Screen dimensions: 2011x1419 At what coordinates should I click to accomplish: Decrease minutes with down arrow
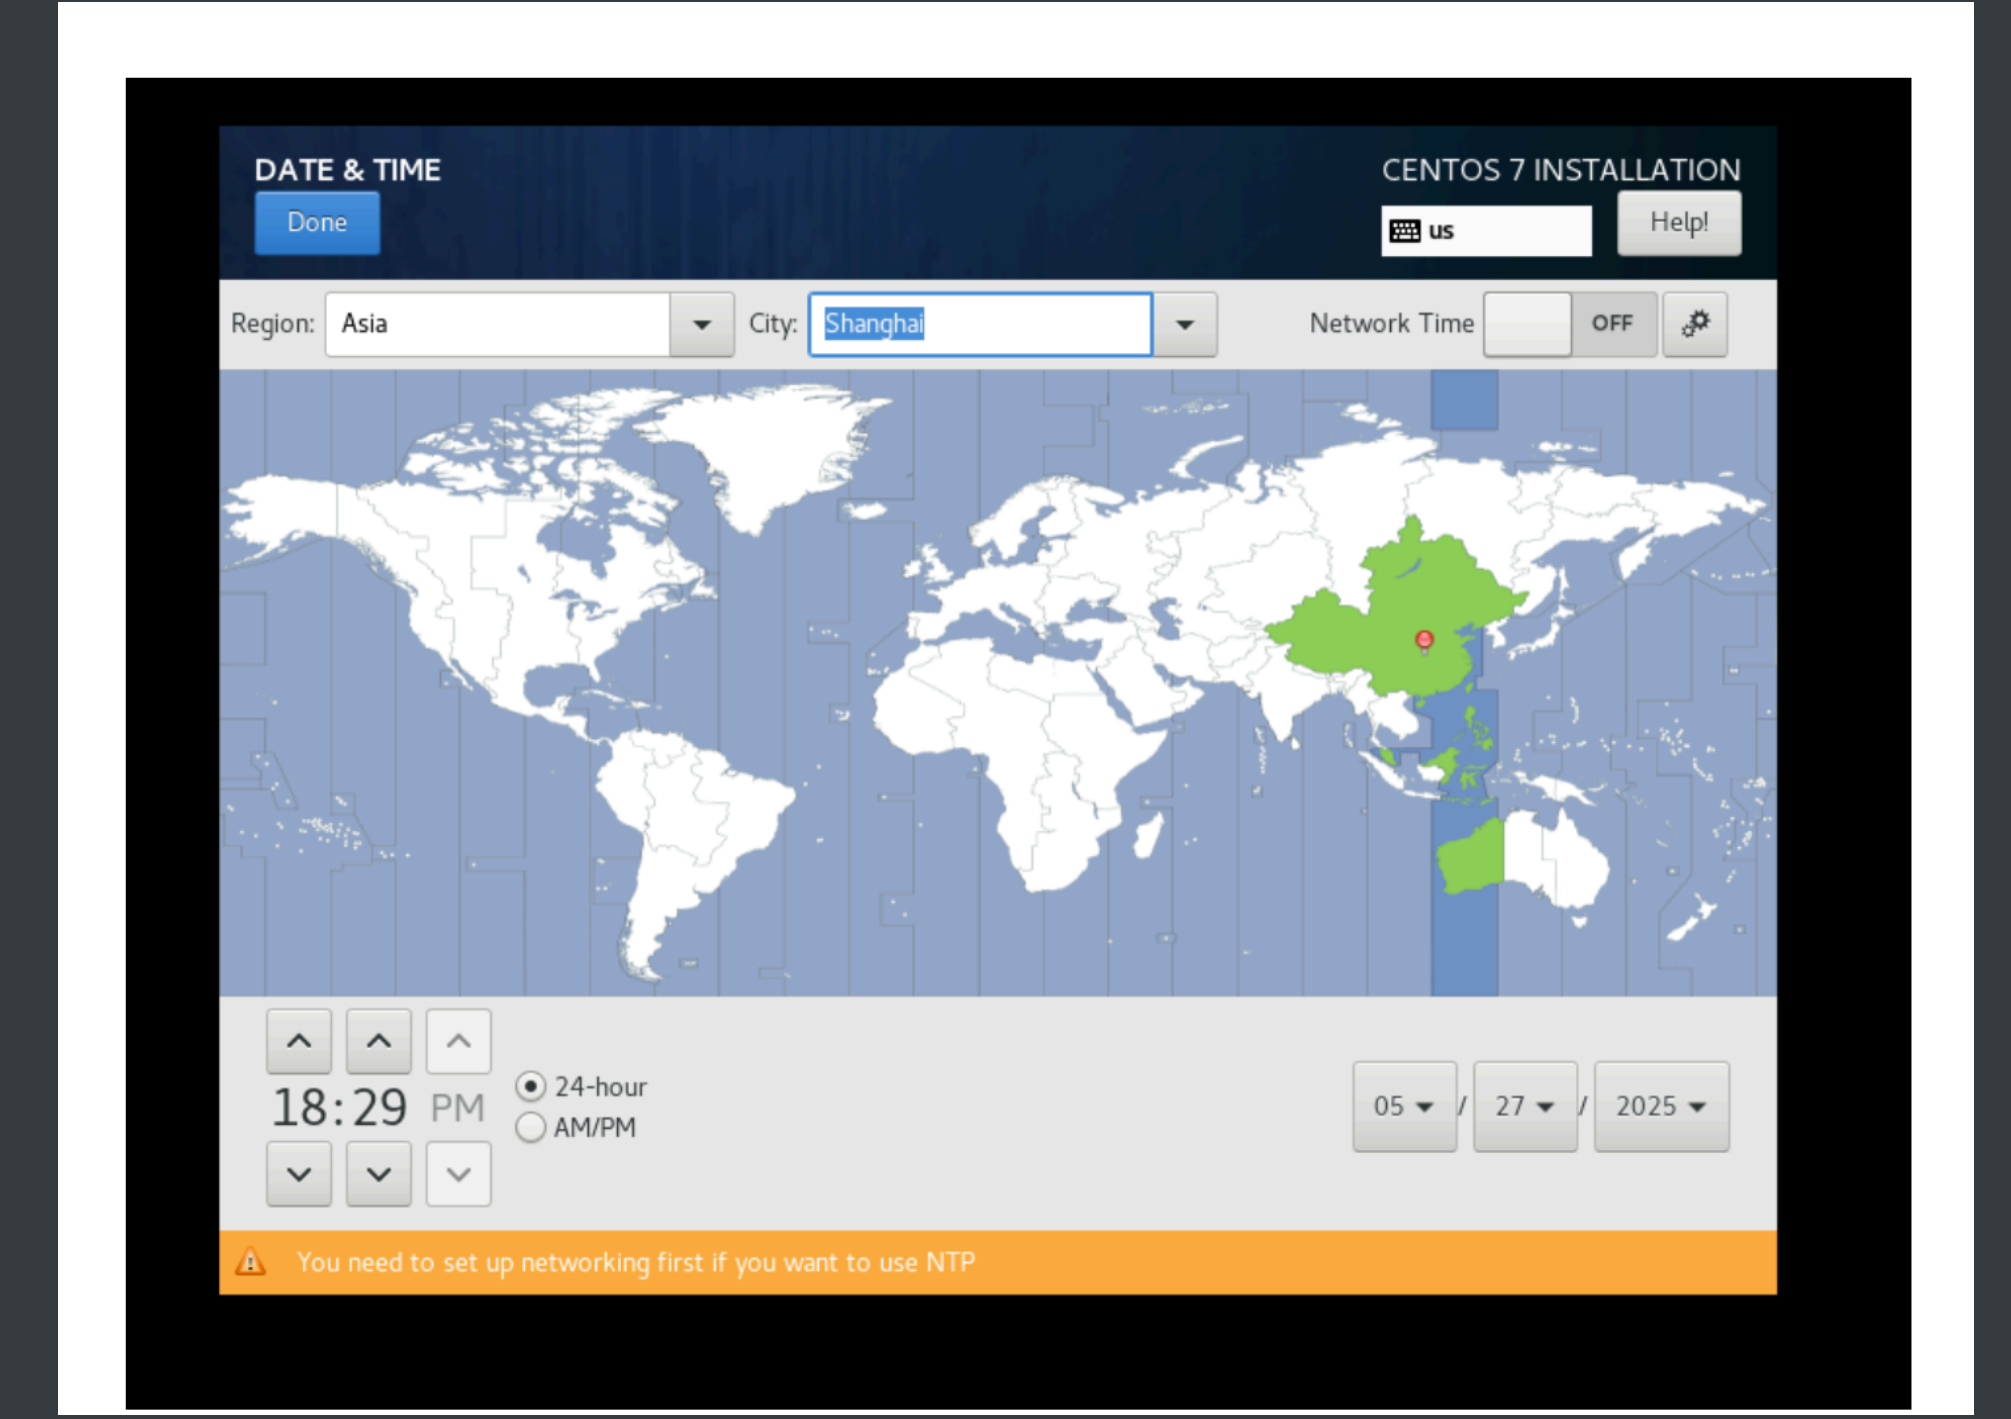378,1174
